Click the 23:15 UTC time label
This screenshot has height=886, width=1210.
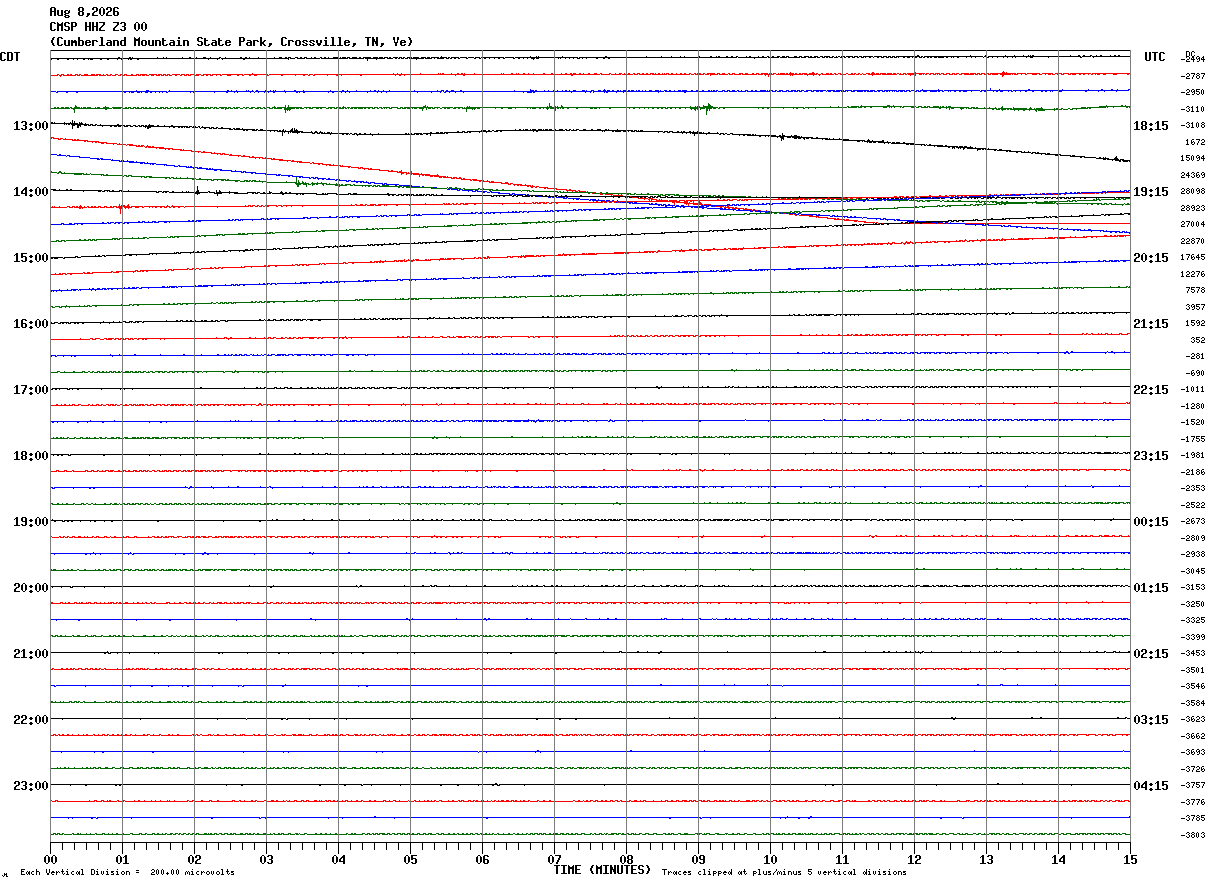point(1151,455)
